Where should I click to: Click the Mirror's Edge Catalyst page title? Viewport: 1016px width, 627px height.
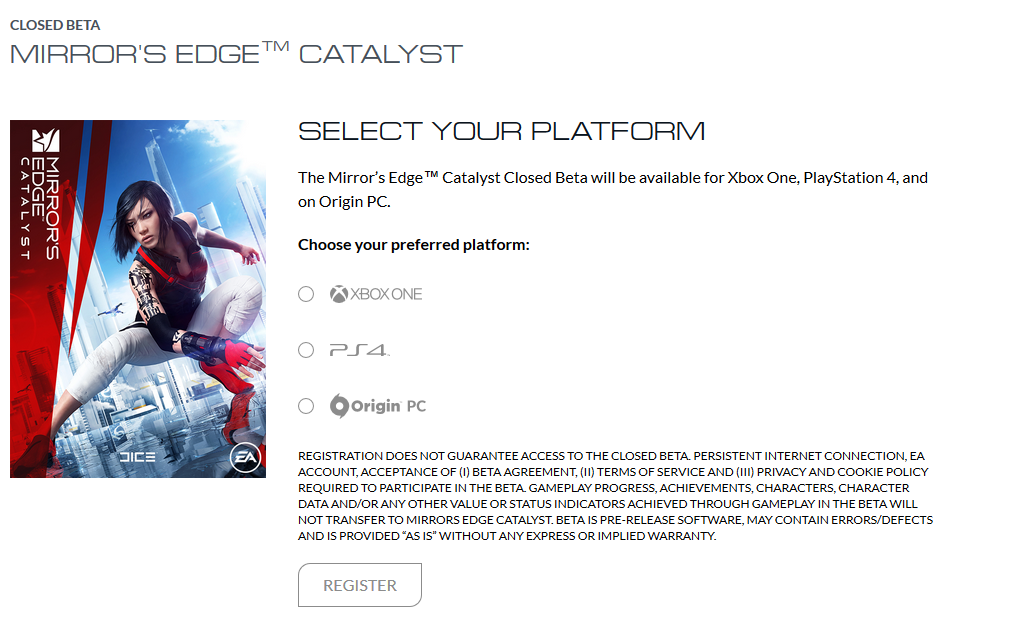click(237, 54)
